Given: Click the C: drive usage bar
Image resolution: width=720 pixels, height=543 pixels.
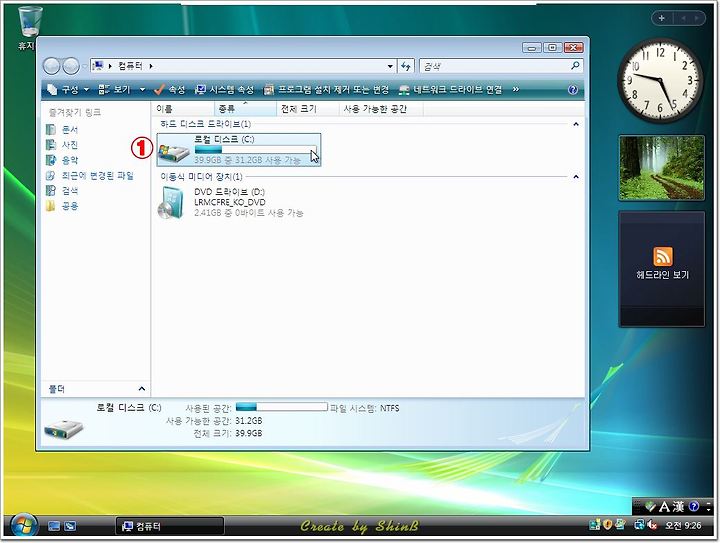Looking at the screenshot, I should click(256, 150).
